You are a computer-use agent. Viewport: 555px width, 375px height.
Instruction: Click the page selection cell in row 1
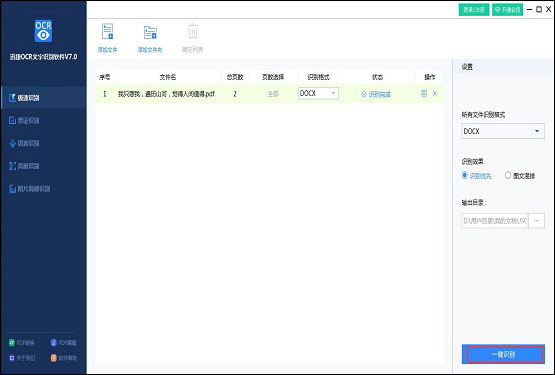point(273,94)
